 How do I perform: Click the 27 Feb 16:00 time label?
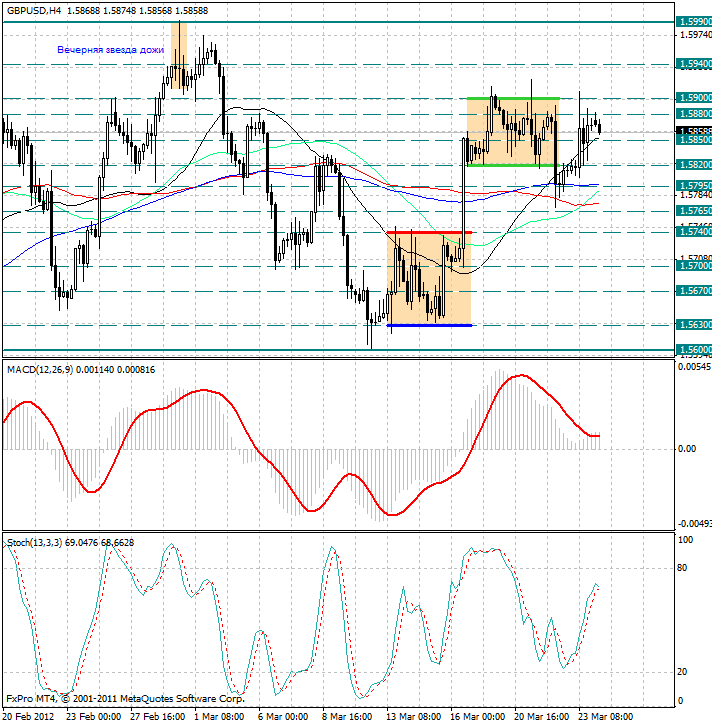click(x=157, y=717)
